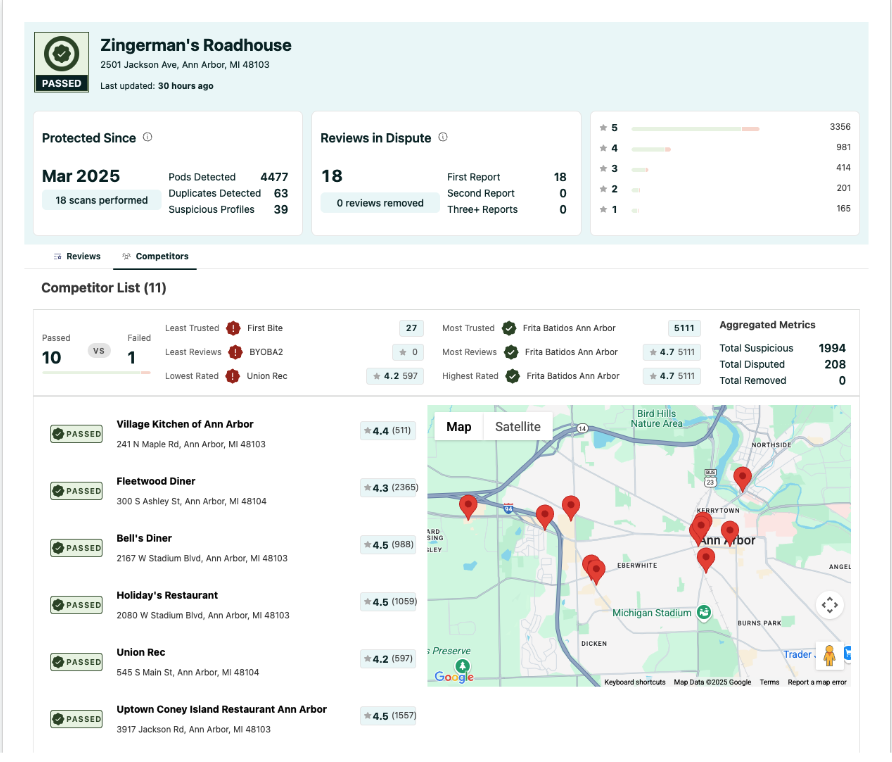Viewport: 892px width, 762px height.
Task: Click the PASSED badge for Bell's Diner
Action: [77, 548]
